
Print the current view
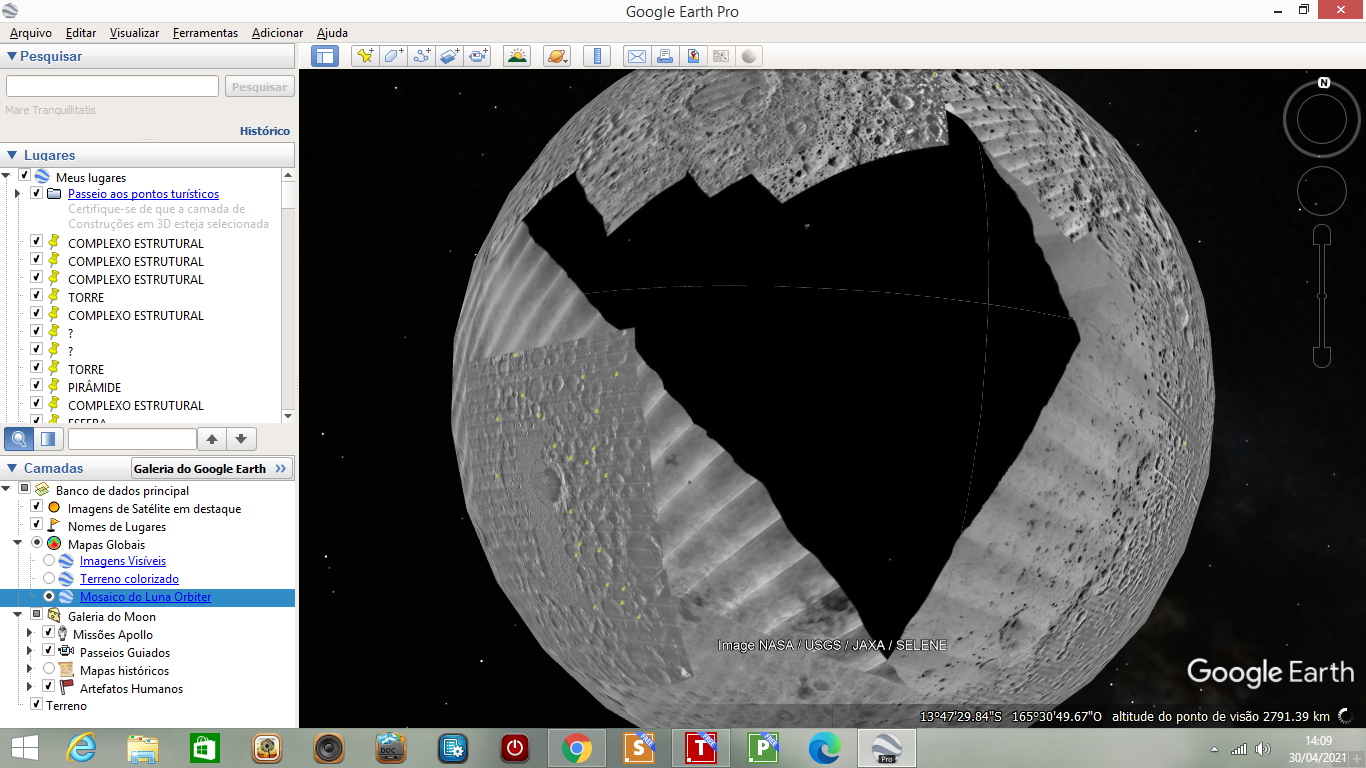(664, 56)
